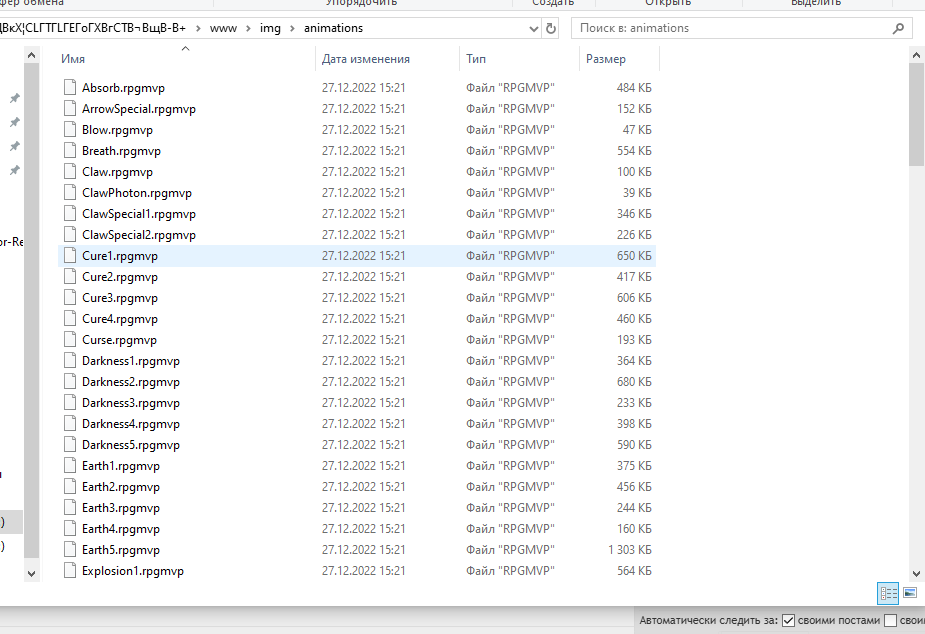This screenshot has width=925, height=634.
Task: Click the file icon of Absorb.rpgmvp
Action: (70, 87)
